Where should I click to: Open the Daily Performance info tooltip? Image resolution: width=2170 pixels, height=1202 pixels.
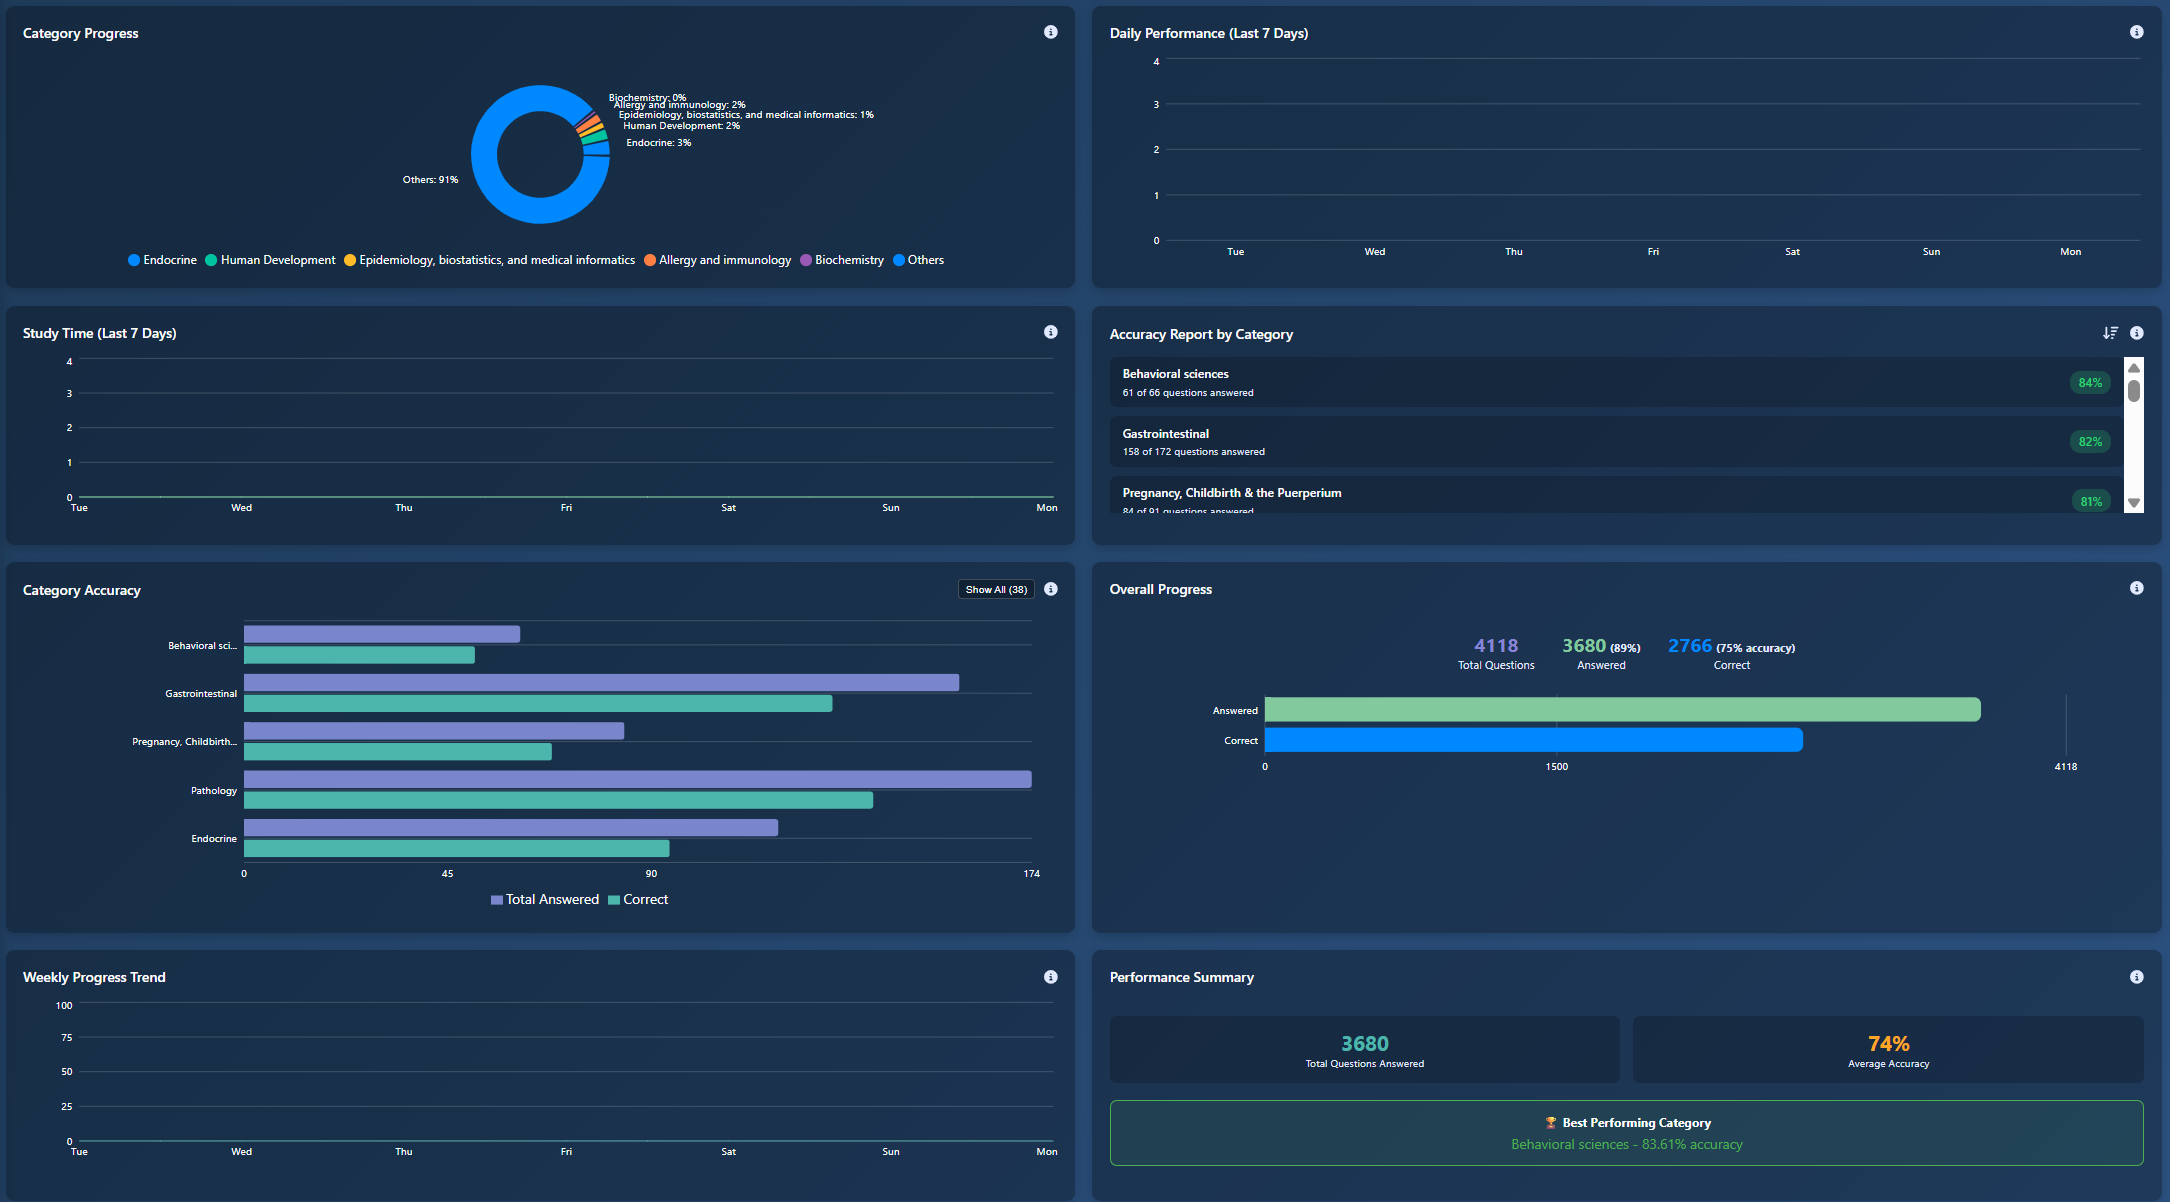pyautogui.click(x=2136, y=31)
